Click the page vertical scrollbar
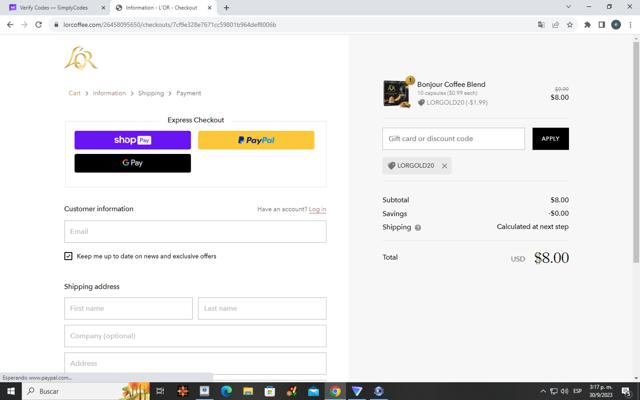This screenshot has width=640, height=400. point(636,153)
